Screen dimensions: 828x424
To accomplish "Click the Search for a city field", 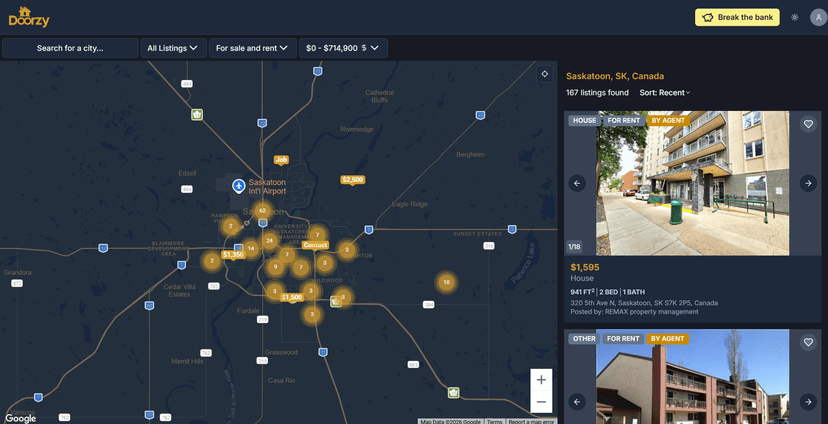I will 70,48.
